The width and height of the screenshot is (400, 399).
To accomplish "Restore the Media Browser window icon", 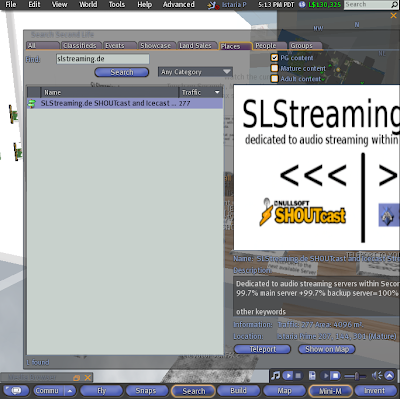I will 77,378.
